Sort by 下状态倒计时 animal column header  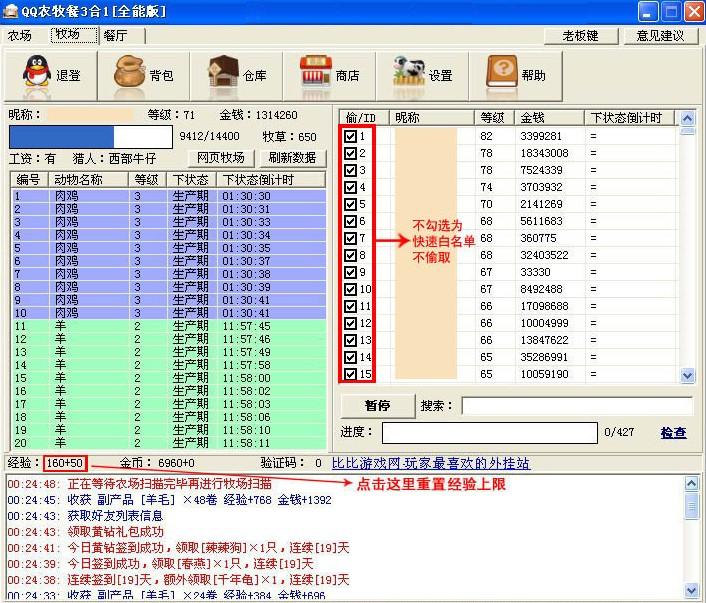pyautogui.click(x=271, y=180)
